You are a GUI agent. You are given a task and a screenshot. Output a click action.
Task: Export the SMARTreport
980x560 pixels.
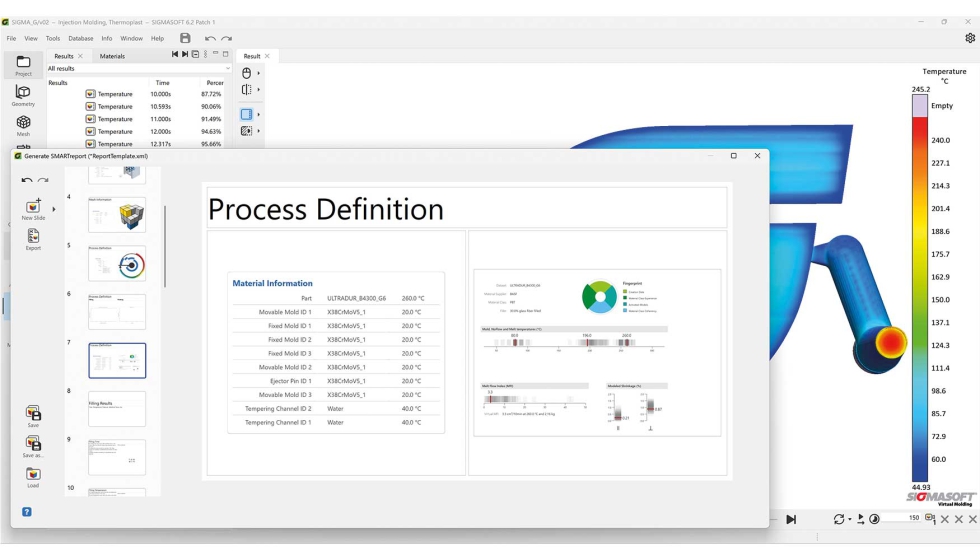click(x=33, y=239)
